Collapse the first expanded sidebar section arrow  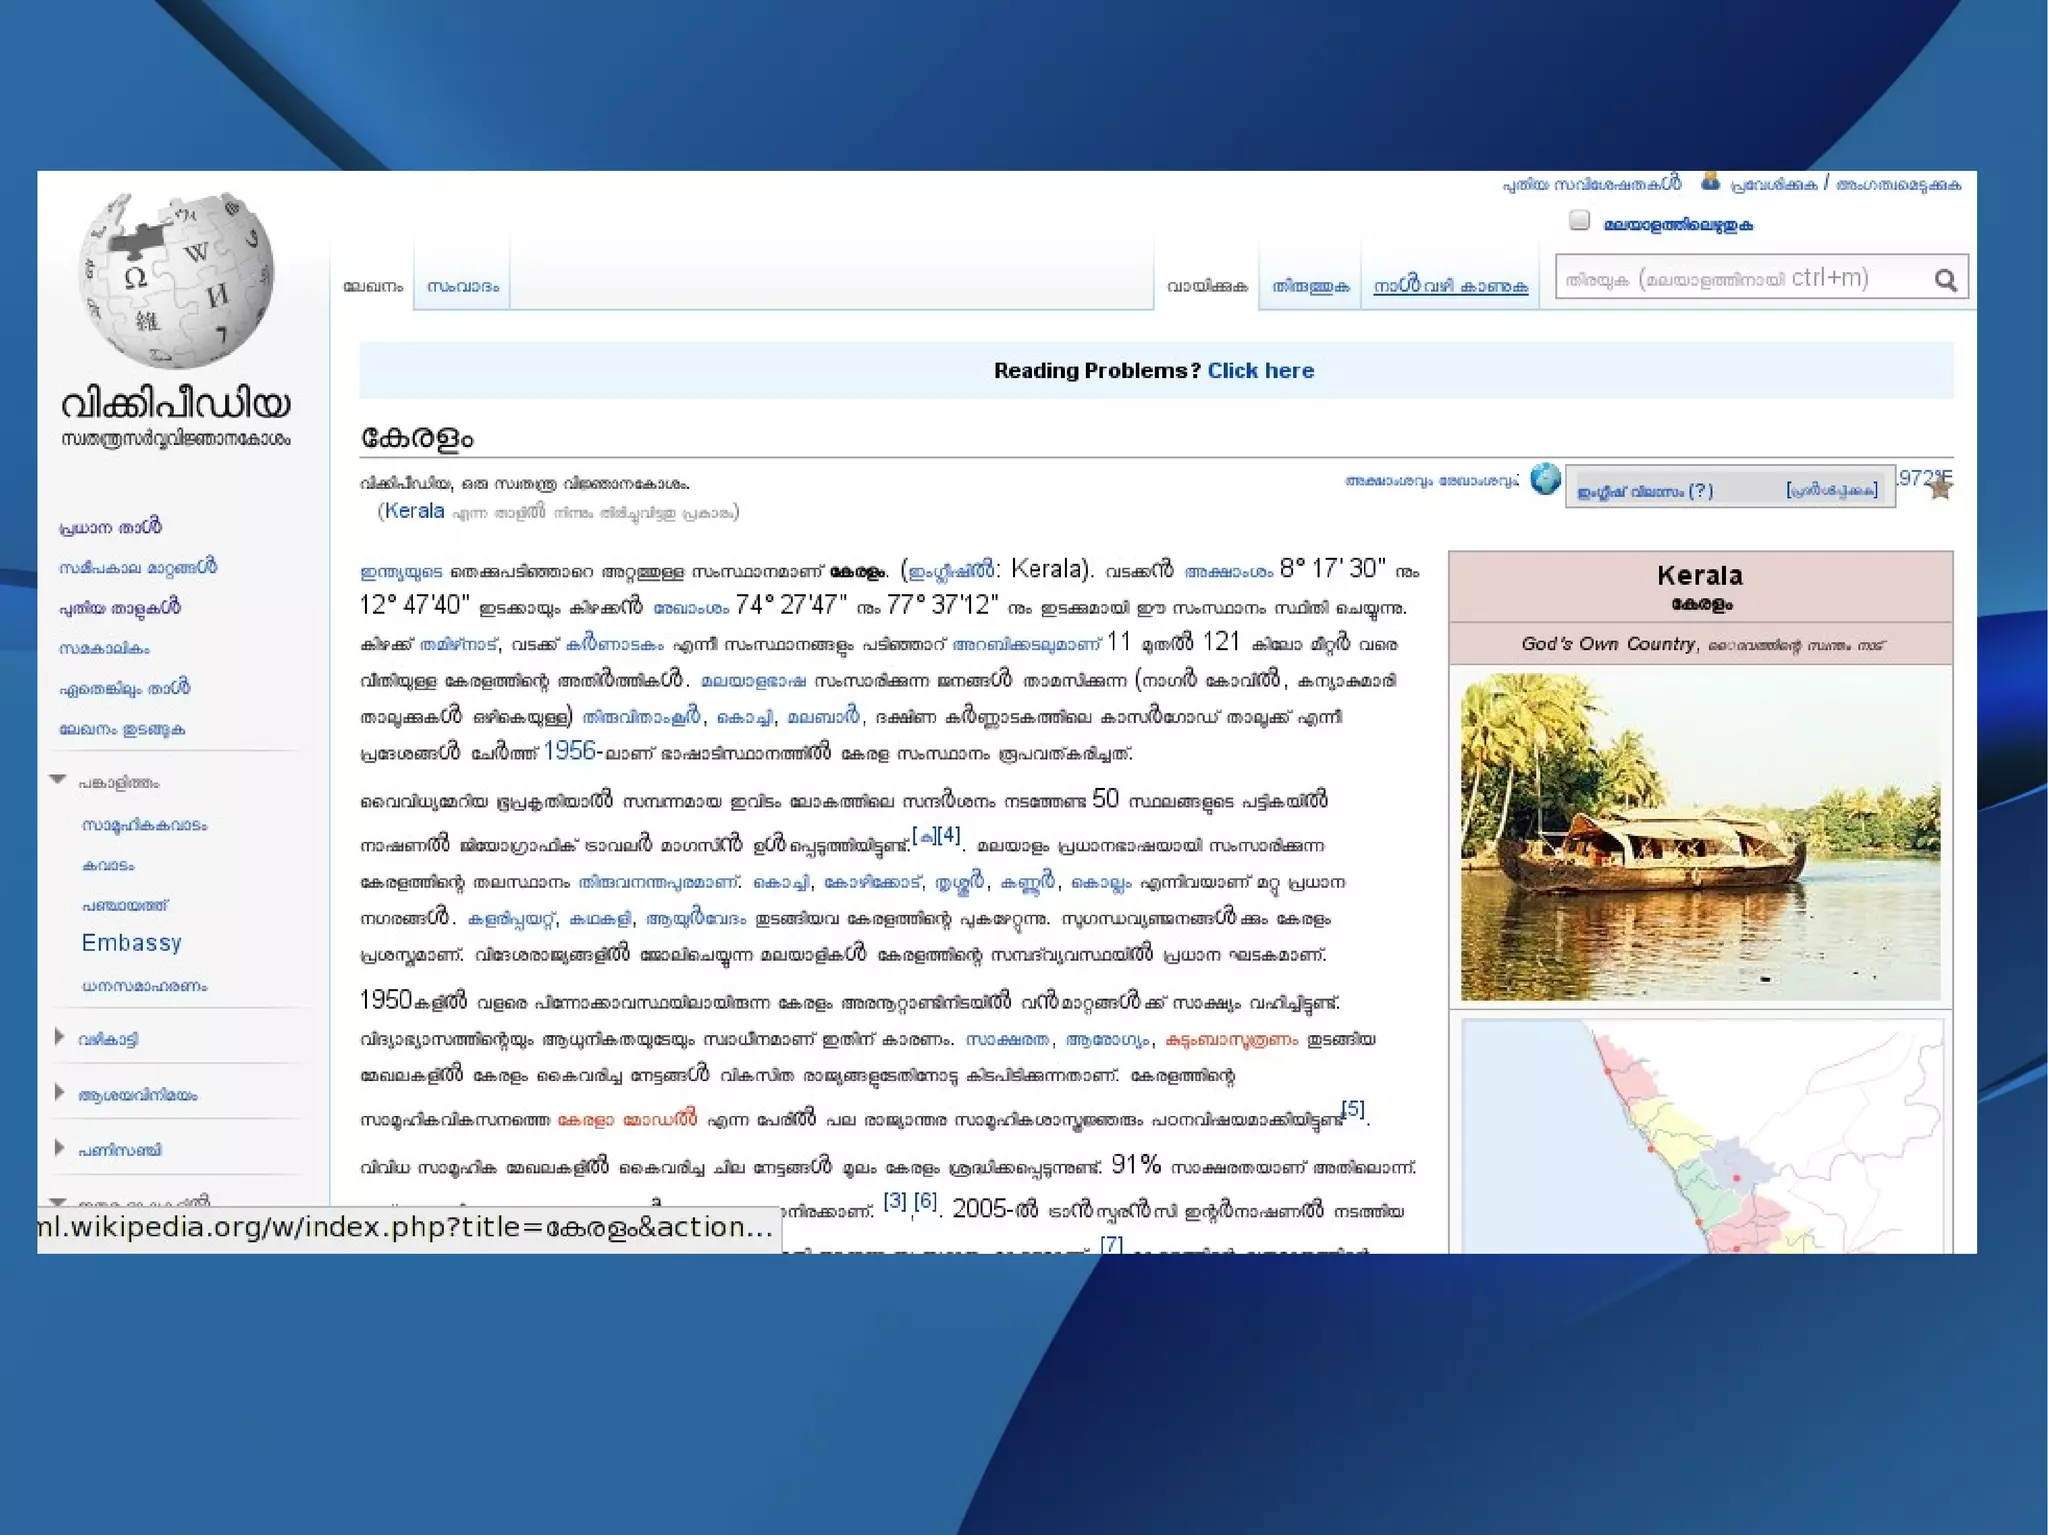click(58, 780)
